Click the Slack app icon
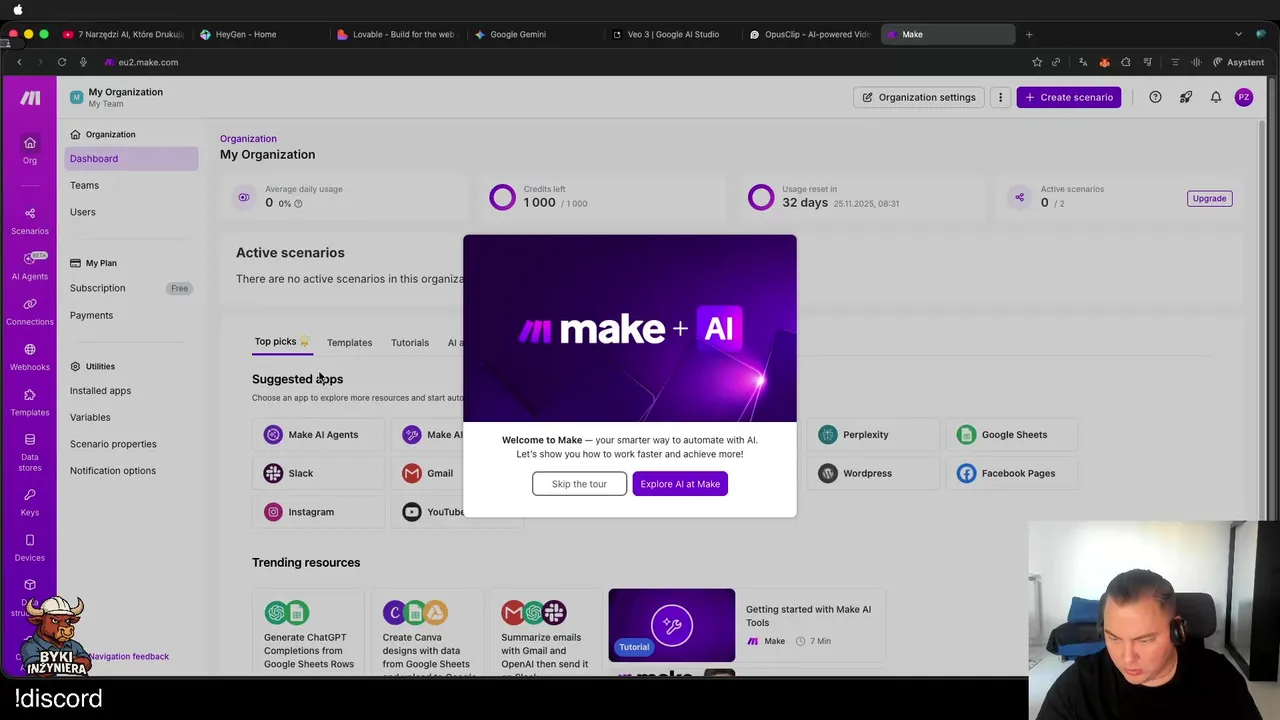 point(273,473)
